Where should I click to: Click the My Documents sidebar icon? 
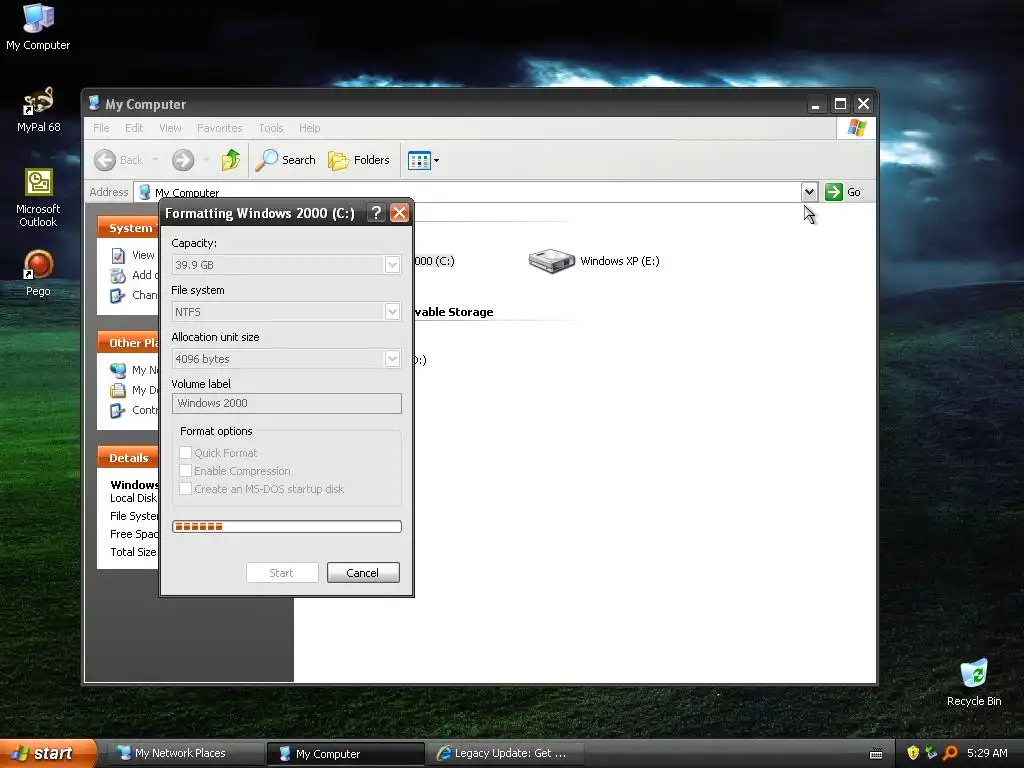coord(118,391)
